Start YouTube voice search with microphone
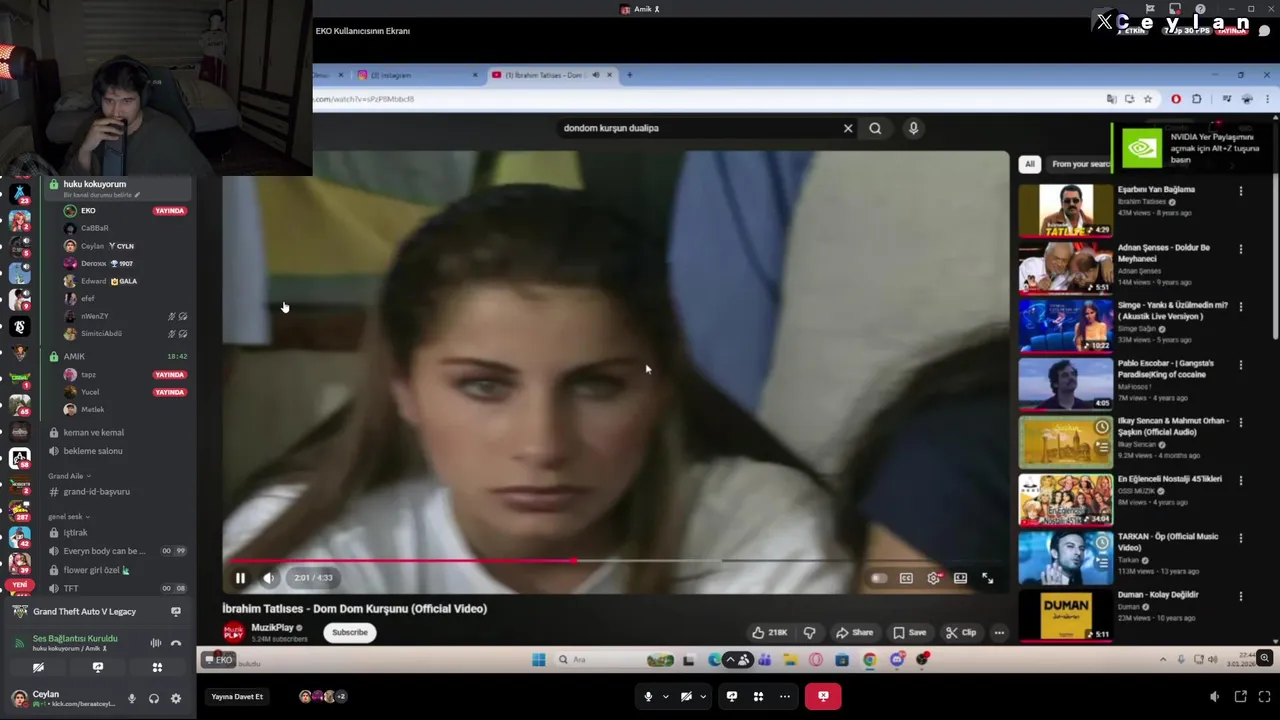The height and width of the screenshot is (720, 1280). point(913,128)
